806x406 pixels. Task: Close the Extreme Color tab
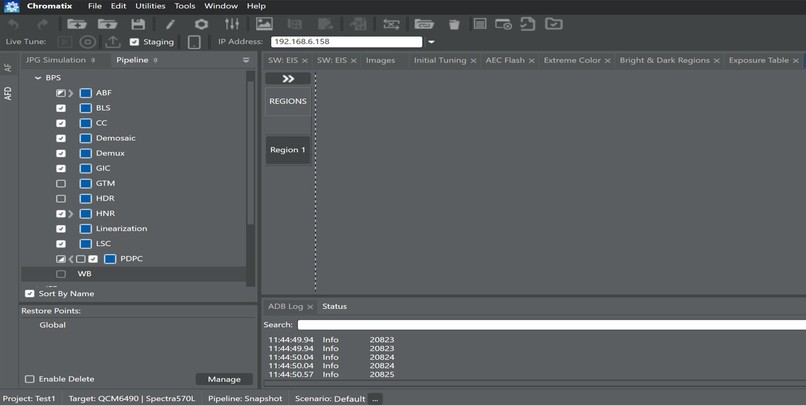pyautogui.click(x=608, y=61)
